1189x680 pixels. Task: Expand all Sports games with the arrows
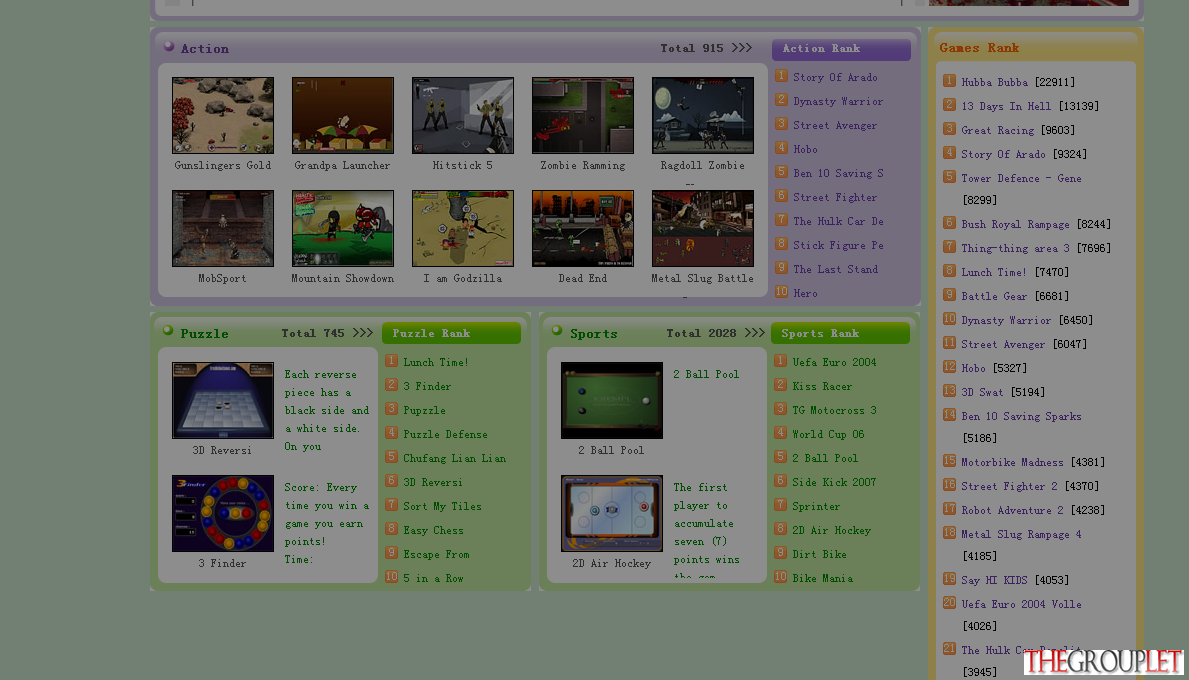[754, 333]
